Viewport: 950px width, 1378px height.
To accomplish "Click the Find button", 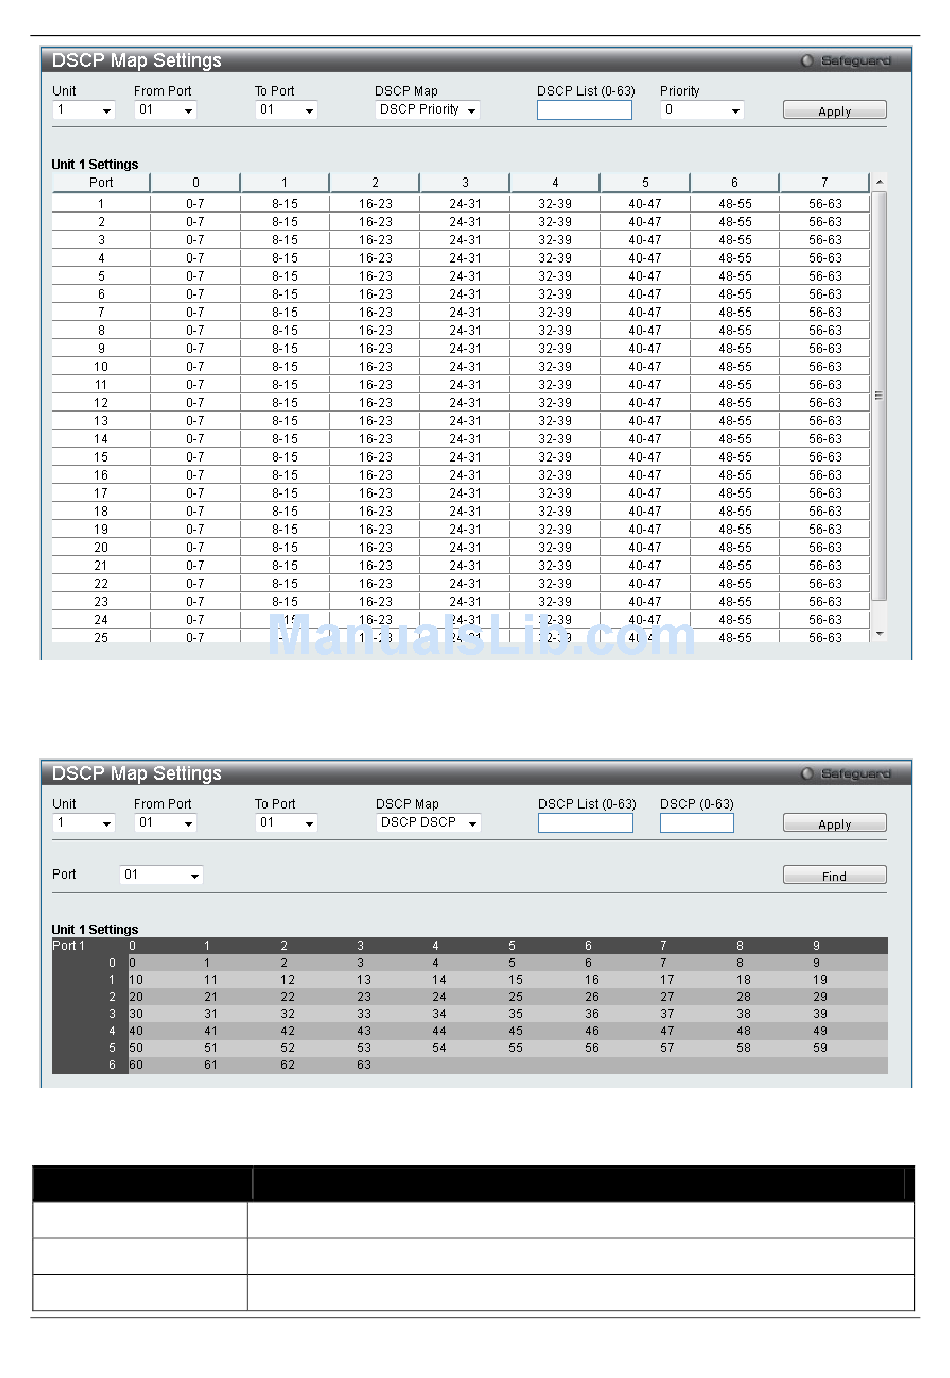I will [834, 876].
